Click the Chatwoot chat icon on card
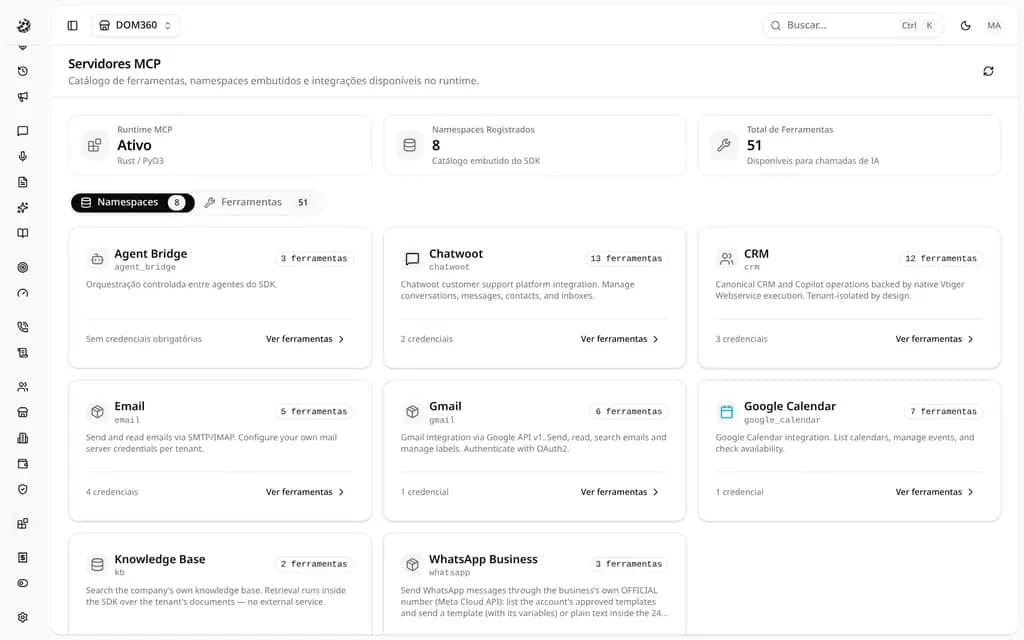1024x640 pixels. click(x=412, y=259)
